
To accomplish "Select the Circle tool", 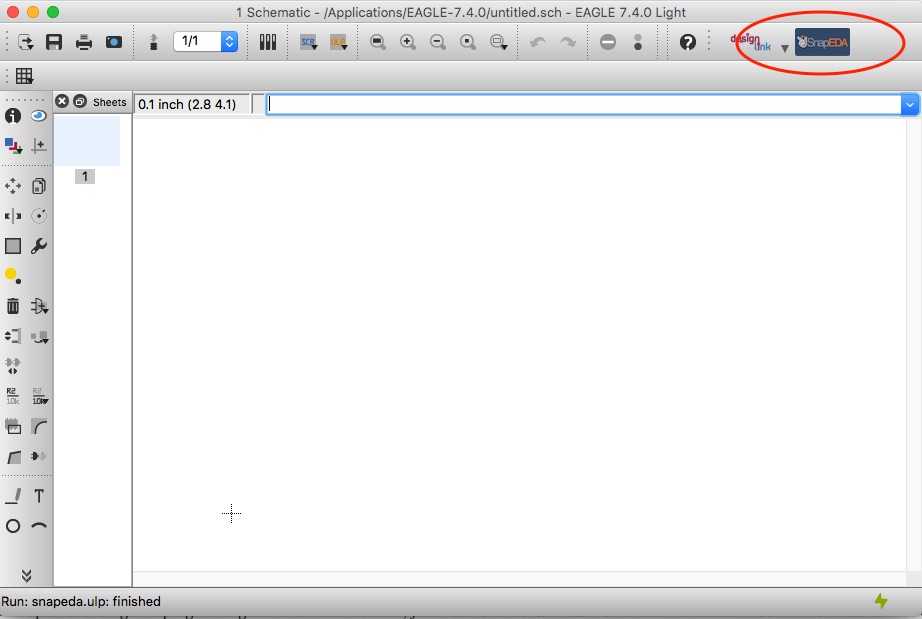I will tap(13, 526).
